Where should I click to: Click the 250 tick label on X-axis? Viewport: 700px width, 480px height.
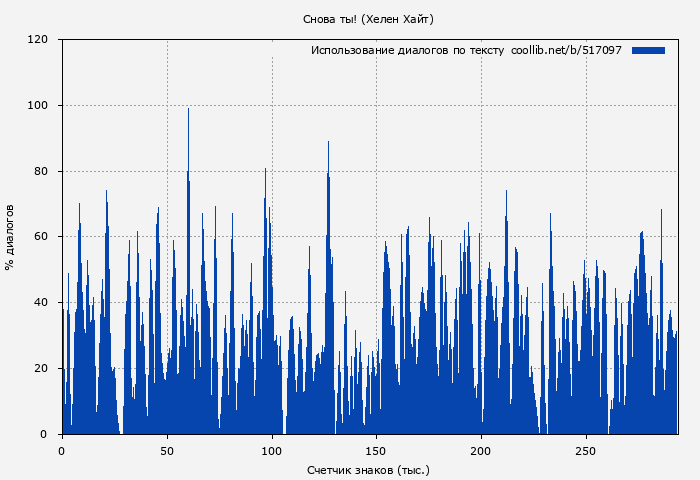point(586,450)
